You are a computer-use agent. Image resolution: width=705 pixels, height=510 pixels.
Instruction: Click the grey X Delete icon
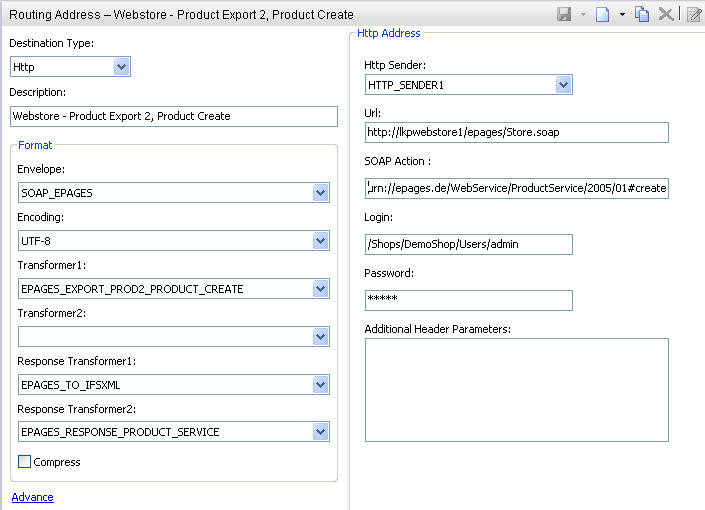666,14
